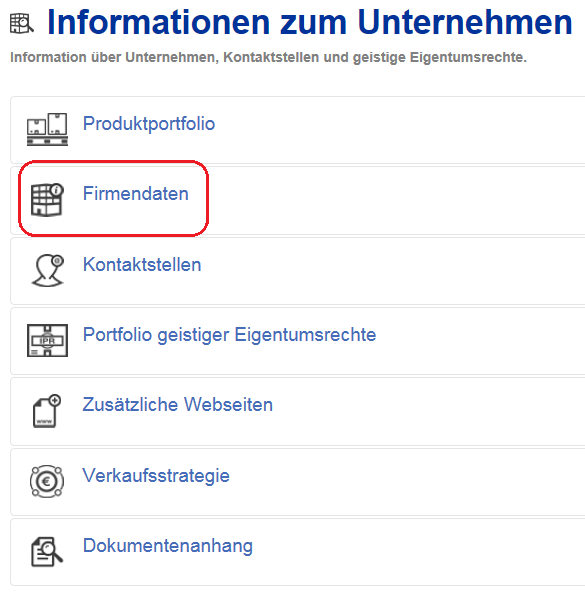Click the Verkaufsstrategie euro coin icon
585x594 pixels.
(x=47, y=481)
